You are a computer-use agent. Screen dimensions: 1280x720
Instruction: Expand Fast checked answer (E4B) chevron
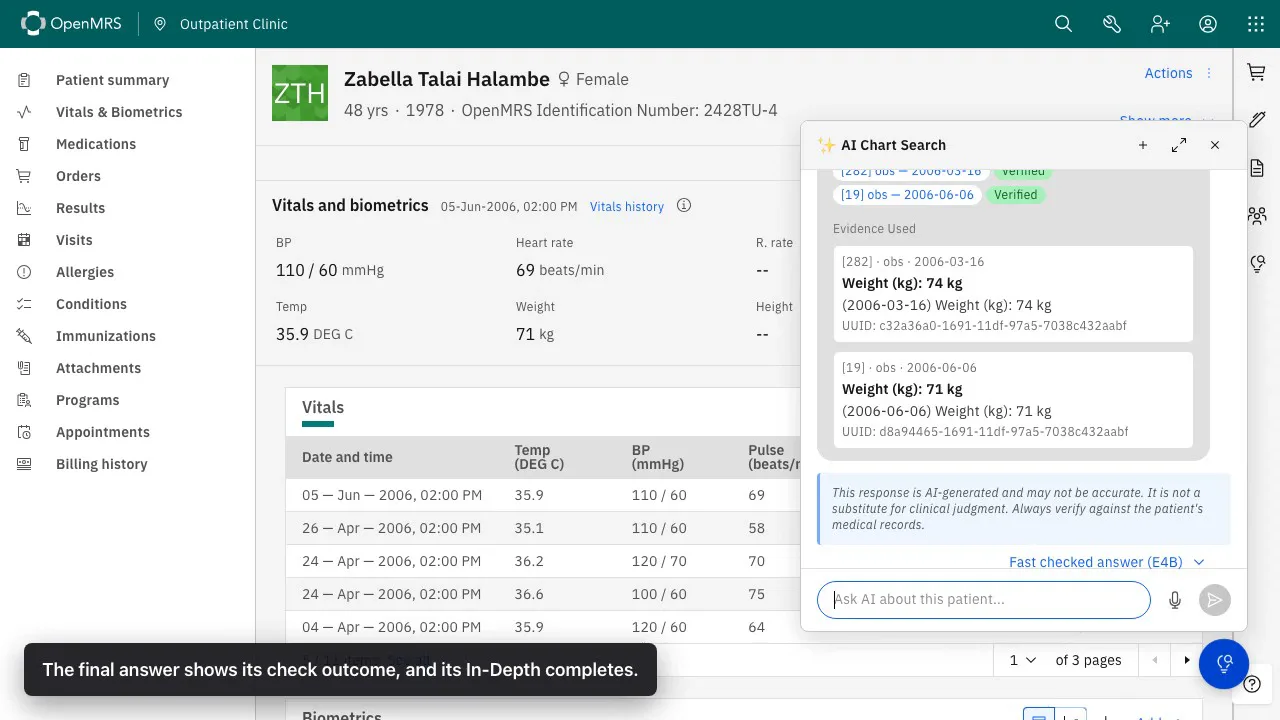(1199, 563)
